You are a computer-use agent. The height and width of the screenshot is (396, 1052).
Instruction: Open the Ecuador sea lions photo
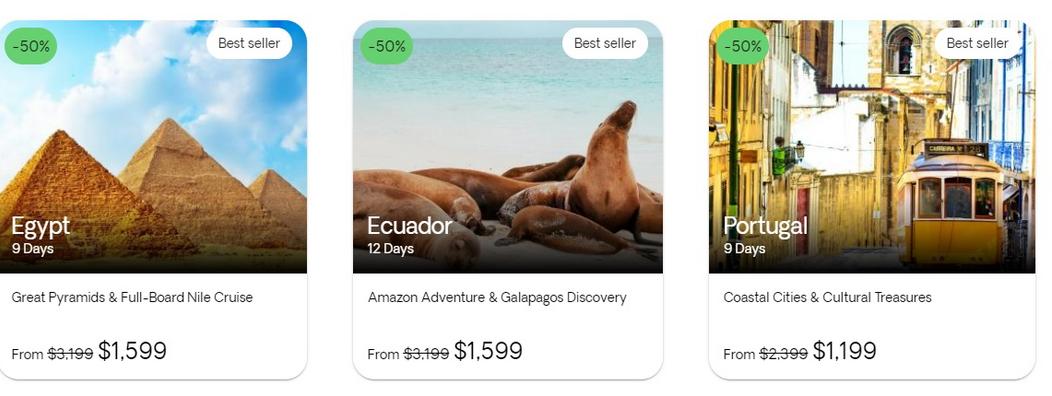(x=508, y=146)
